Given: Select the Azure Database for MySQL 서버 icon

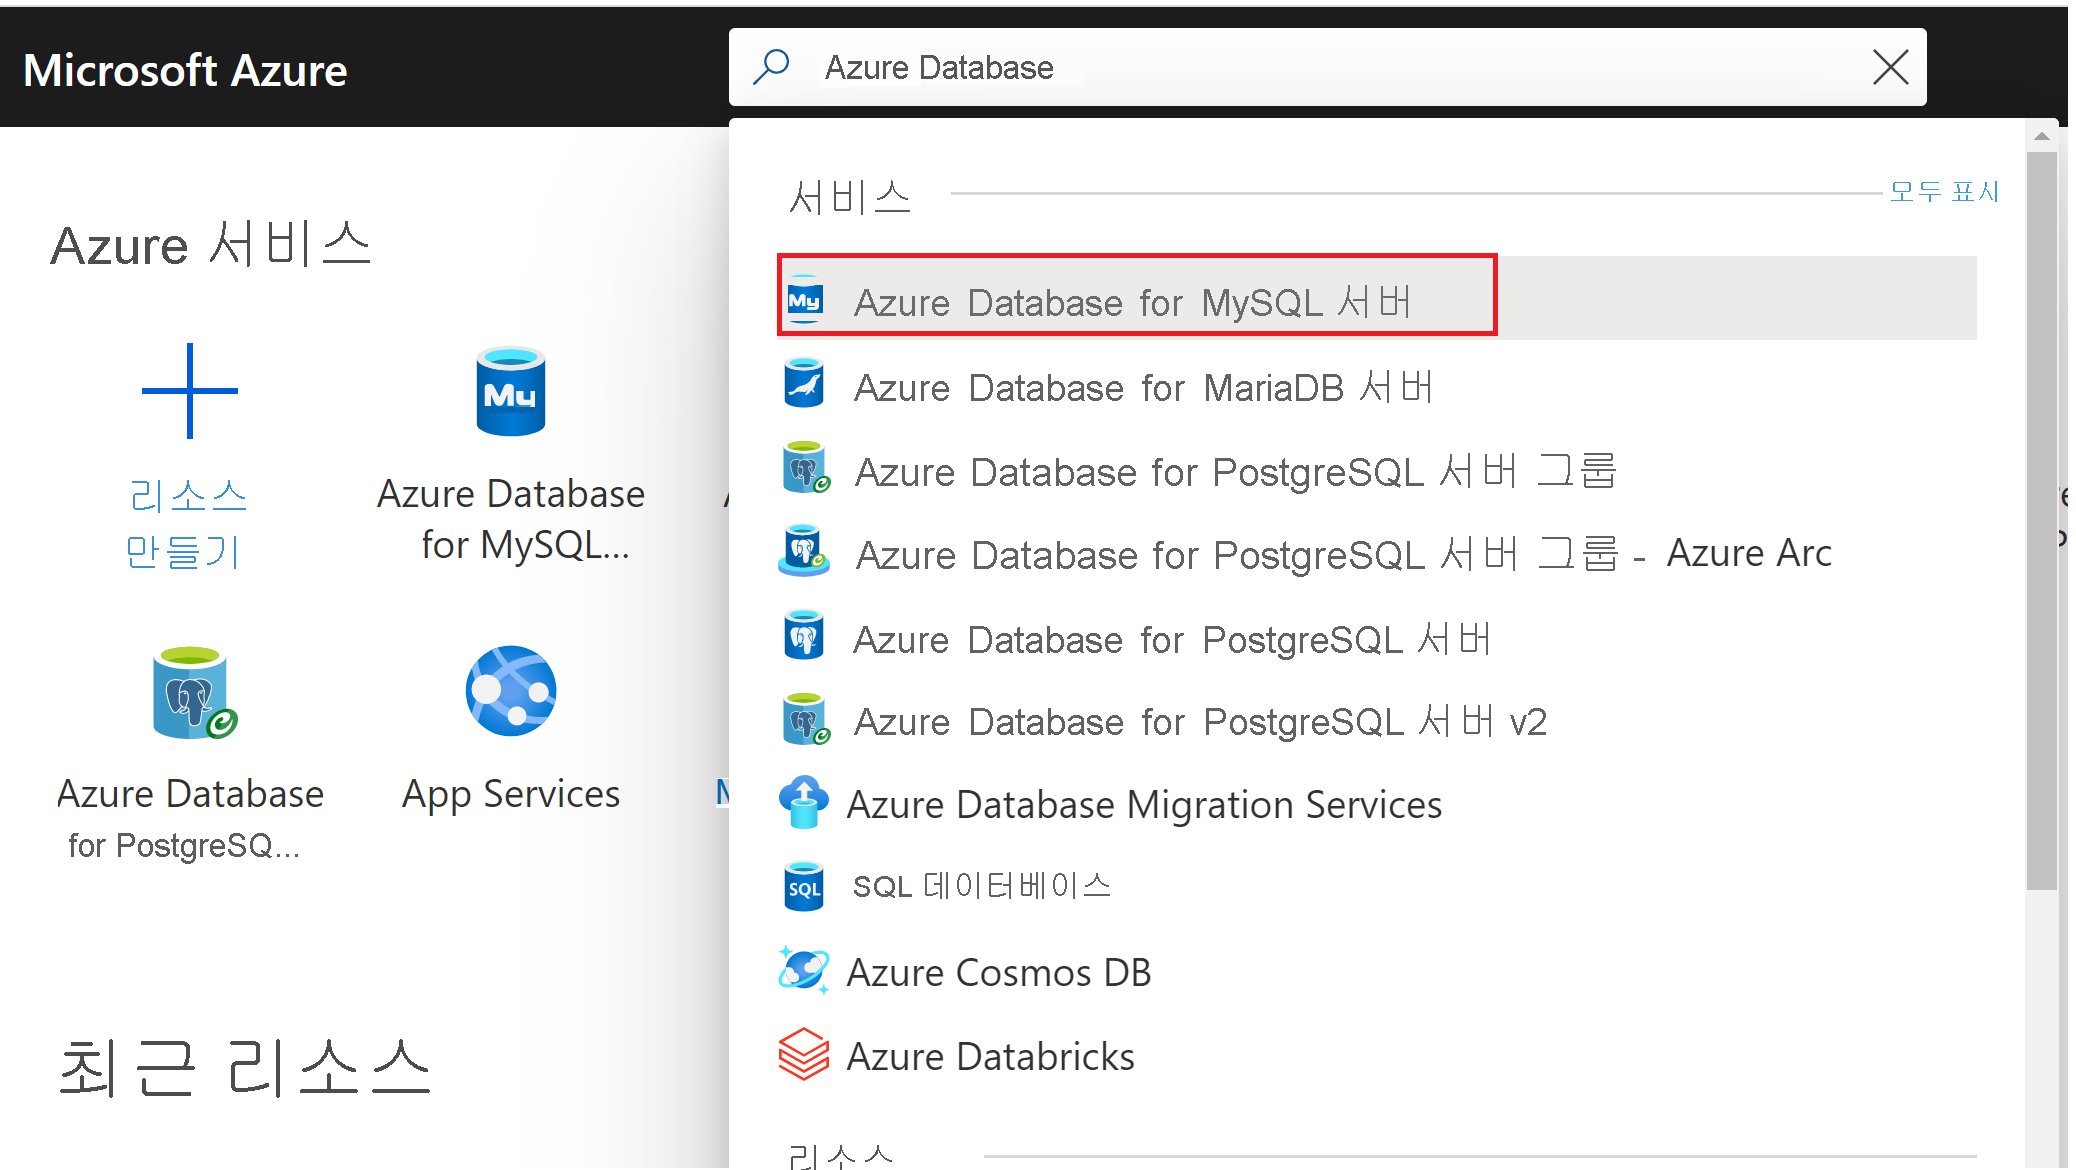Looking at the screenshot, I should tap(804, 298).
